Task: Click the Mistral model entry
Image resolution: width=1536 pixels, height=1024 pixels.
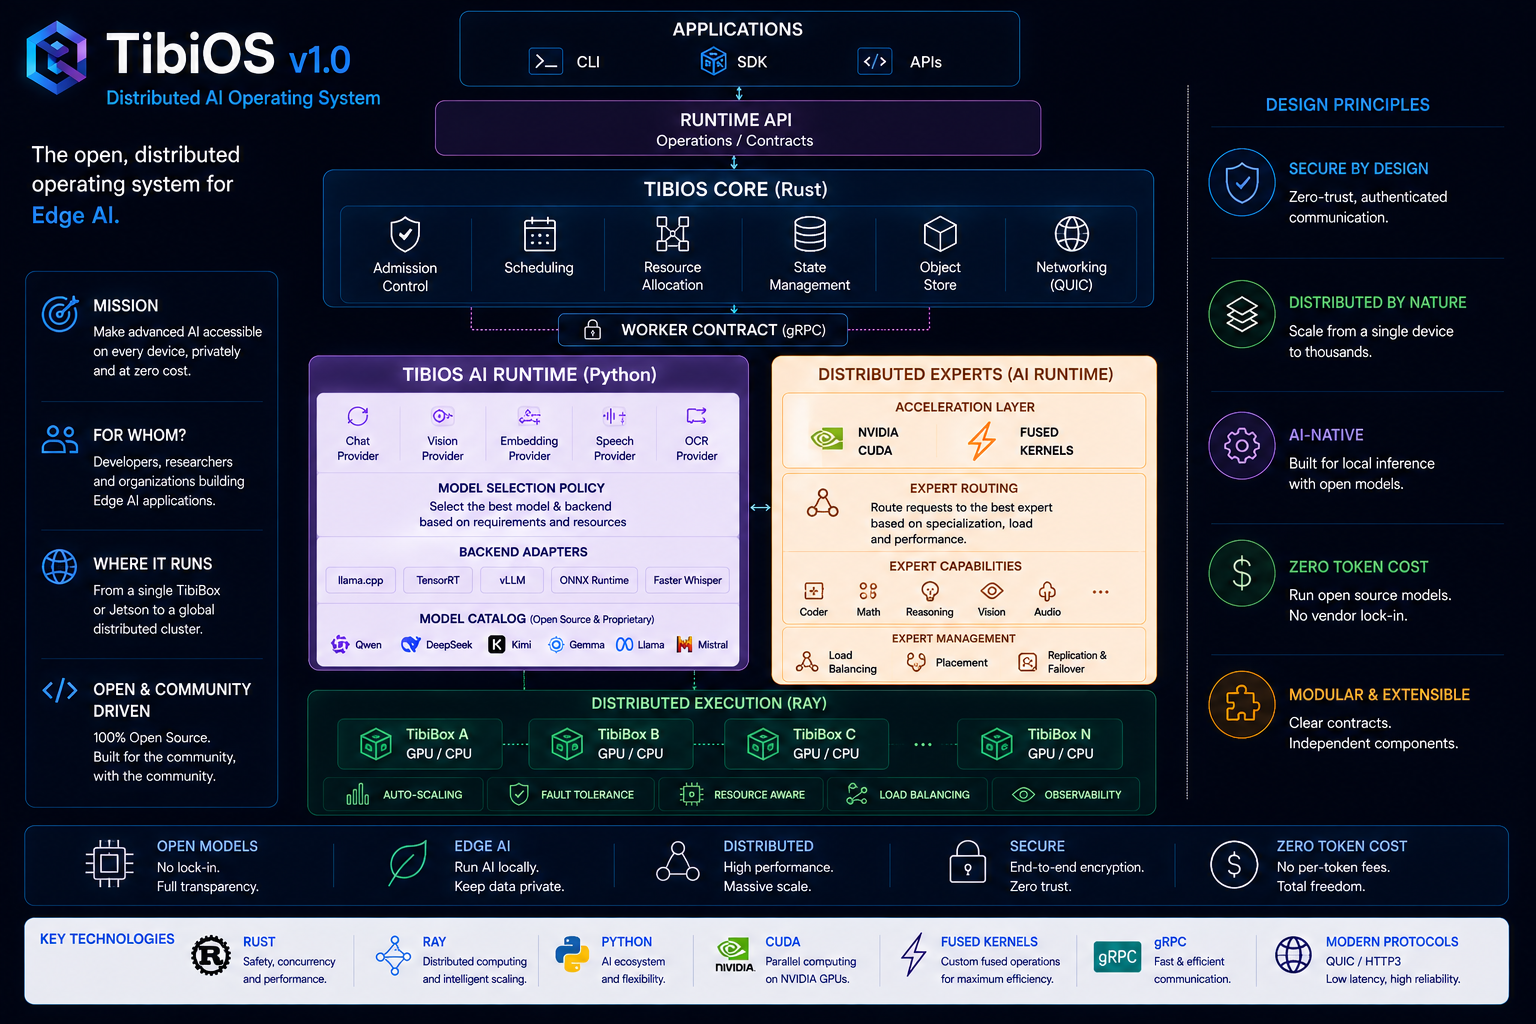Action: (703, 645)
